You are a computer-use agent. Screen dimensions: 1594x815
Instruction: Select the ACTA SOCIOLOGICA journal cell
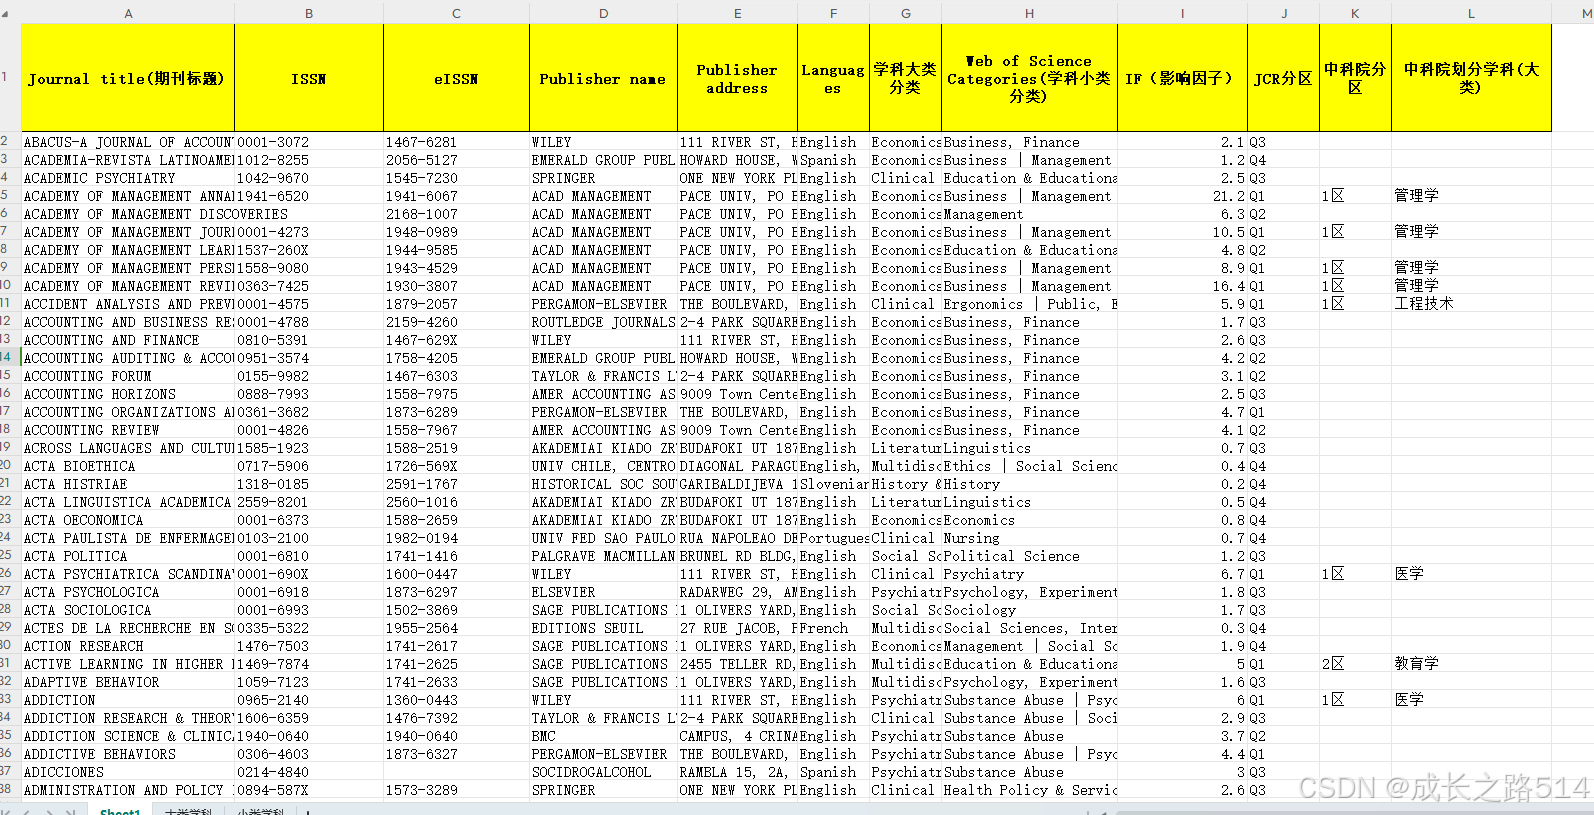click(x=128, y=610)
